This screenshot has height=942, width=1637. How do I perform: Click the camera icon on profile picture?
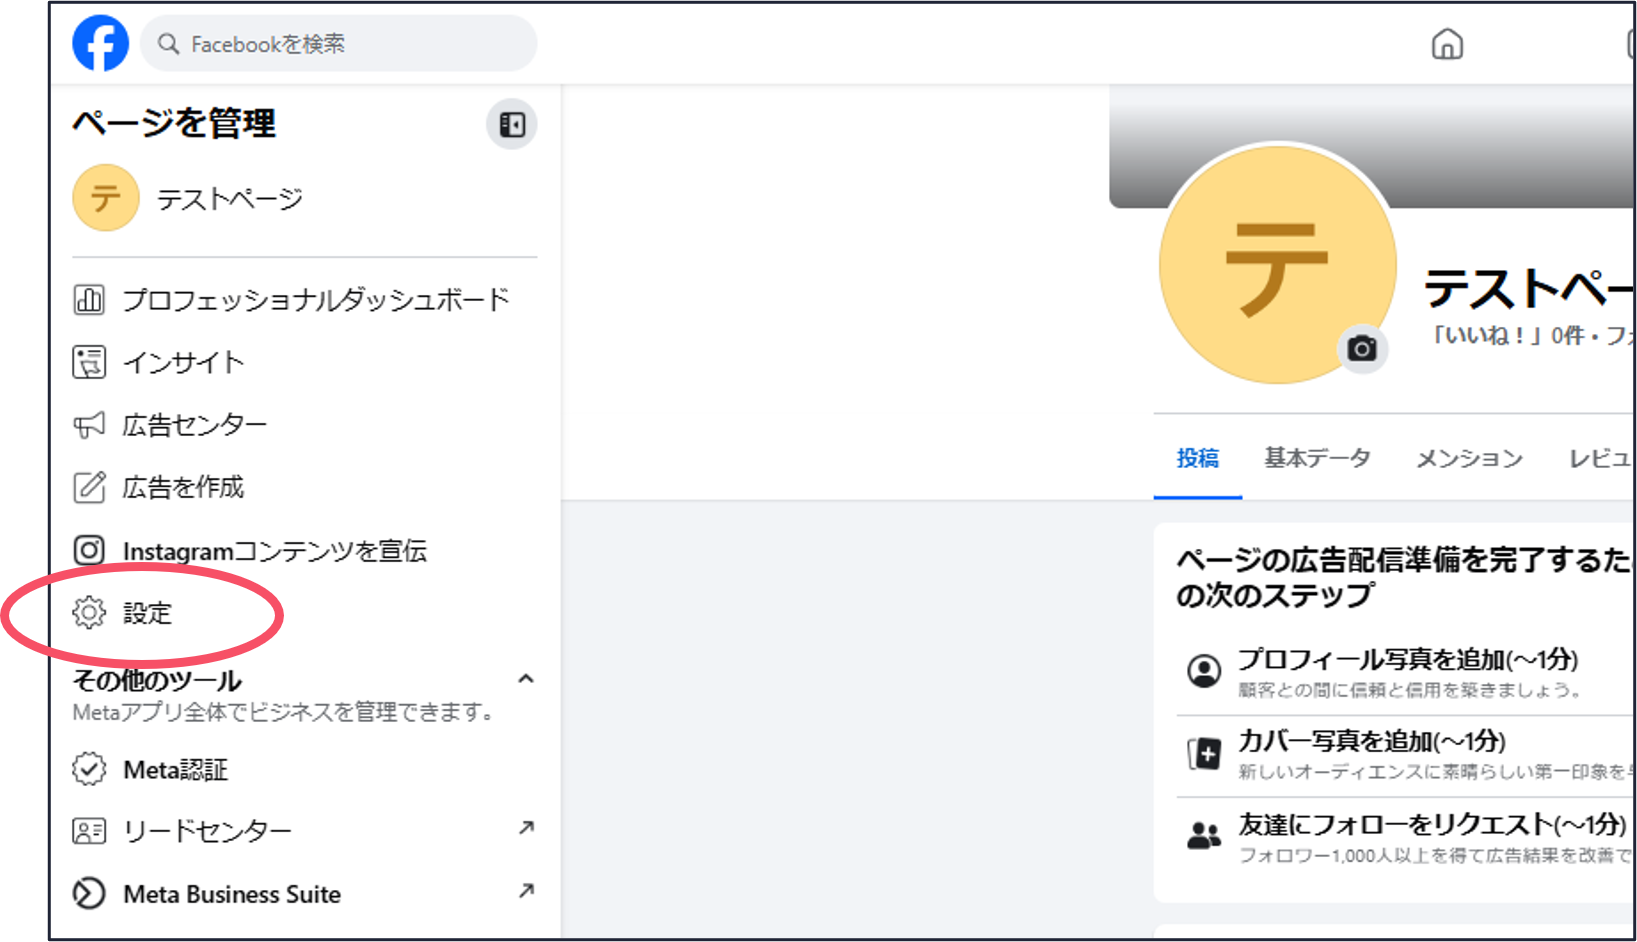point(1361,349)
